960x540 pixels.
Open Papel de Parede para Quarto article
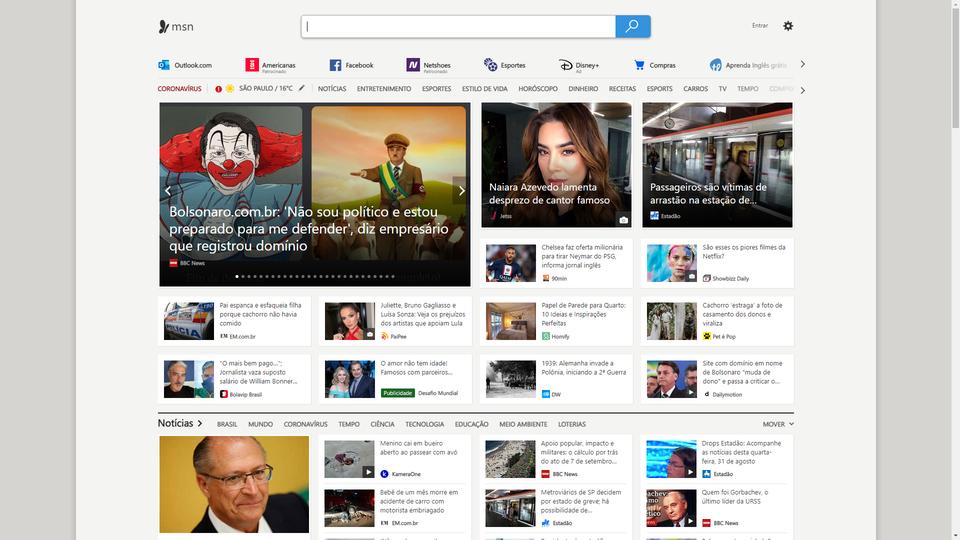point(583,314)
